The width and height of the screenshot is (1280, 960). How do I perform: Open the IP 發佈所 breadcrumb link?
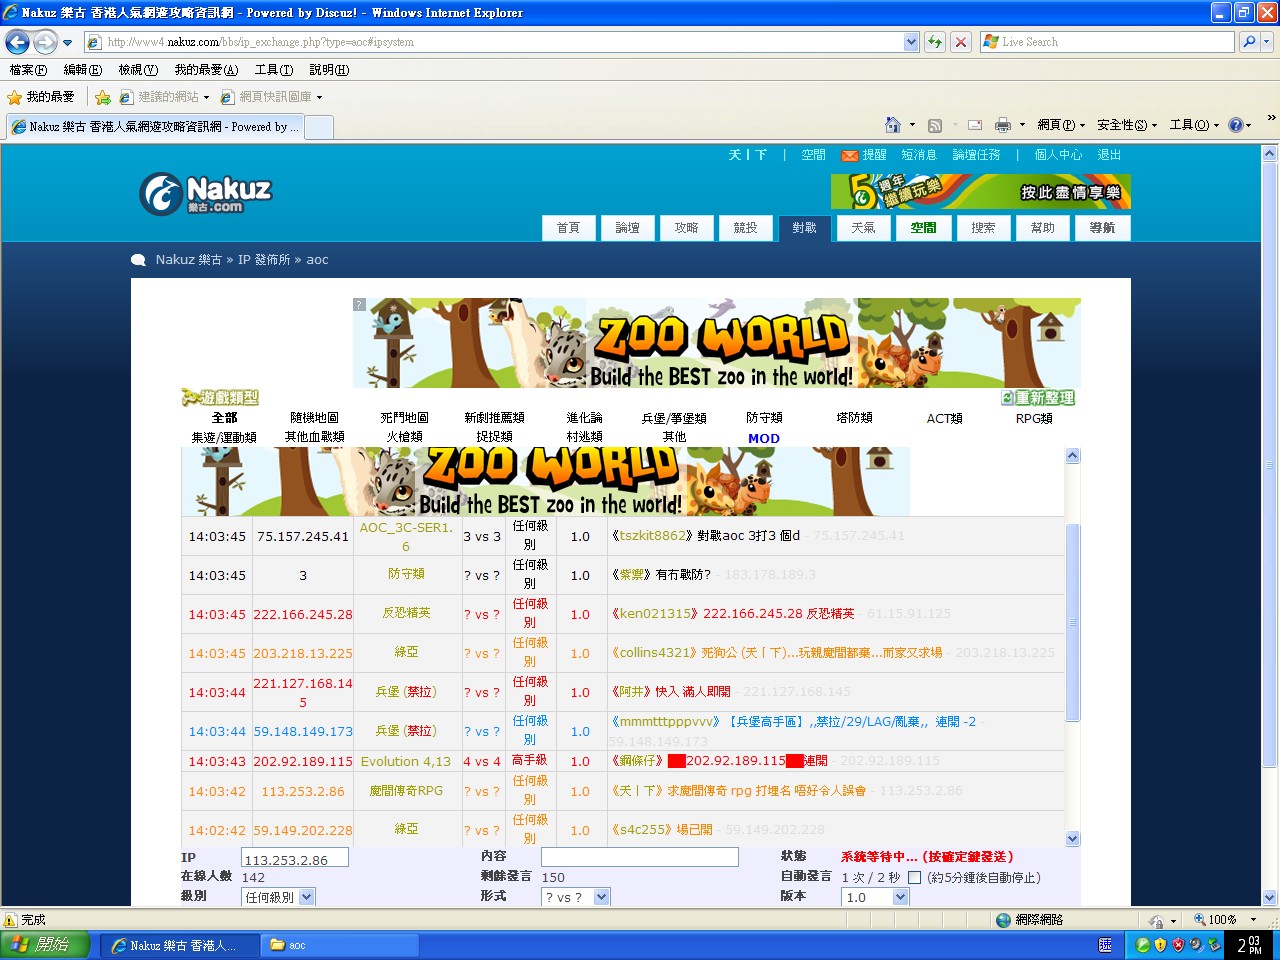coord(264,260)
